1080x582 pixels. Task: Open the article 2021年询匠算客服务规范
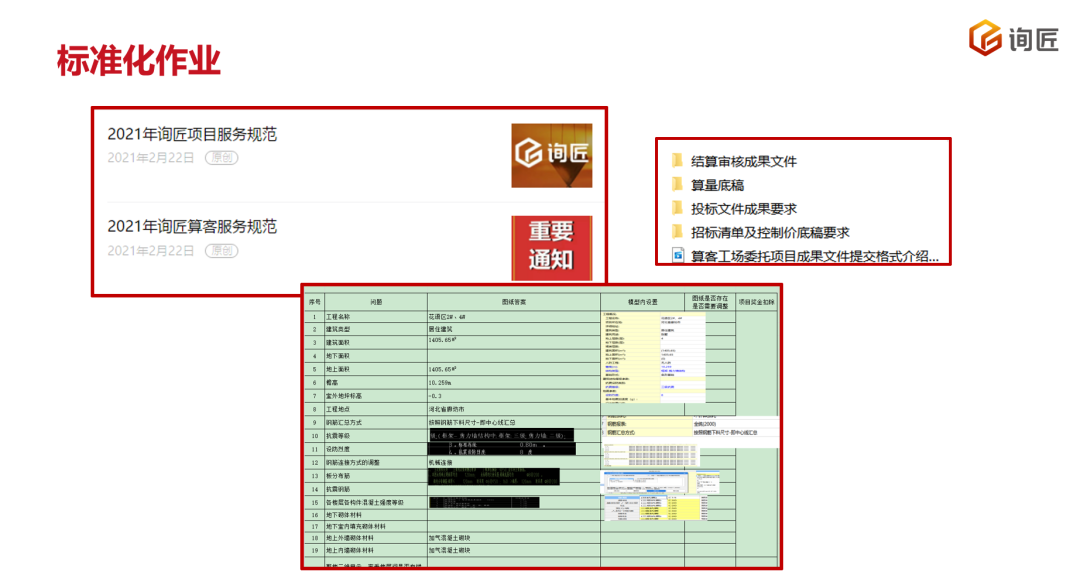(x=192, y=227)
